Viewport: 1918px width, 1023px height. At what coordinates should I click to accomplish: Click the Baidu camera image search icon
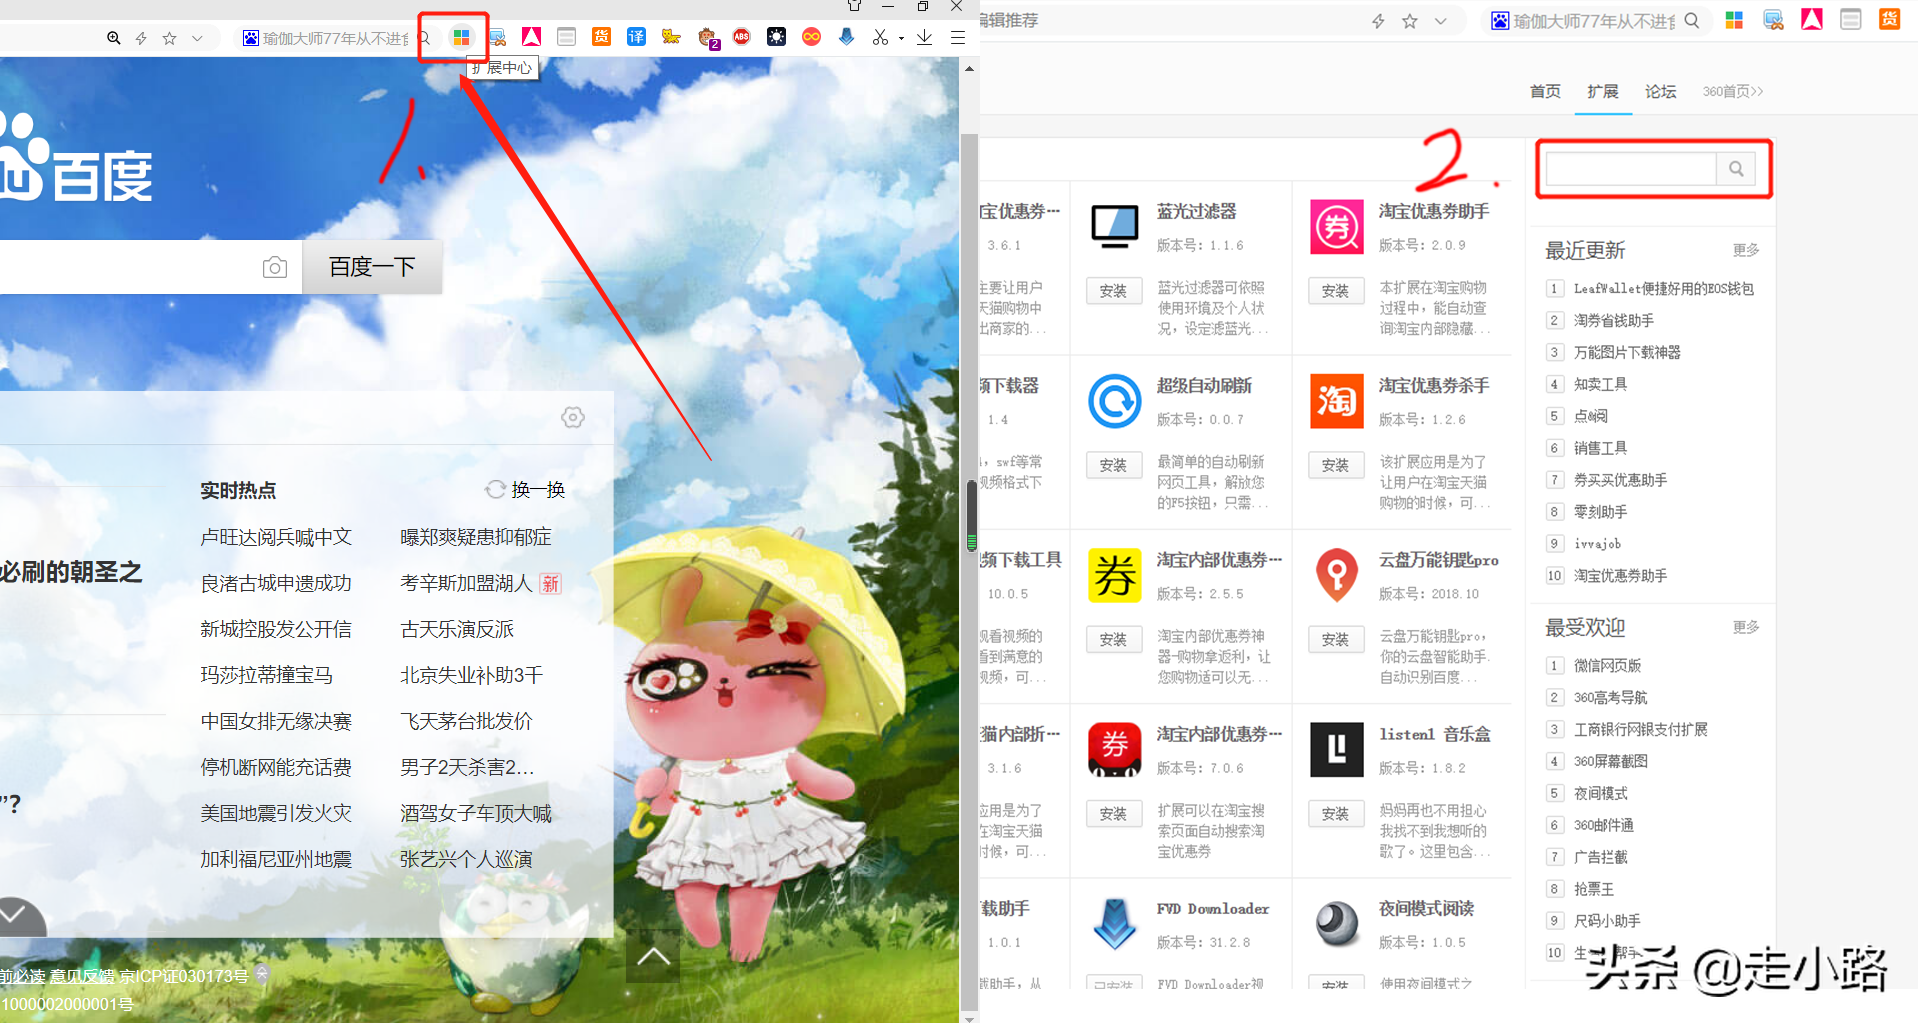coord(275,267)
